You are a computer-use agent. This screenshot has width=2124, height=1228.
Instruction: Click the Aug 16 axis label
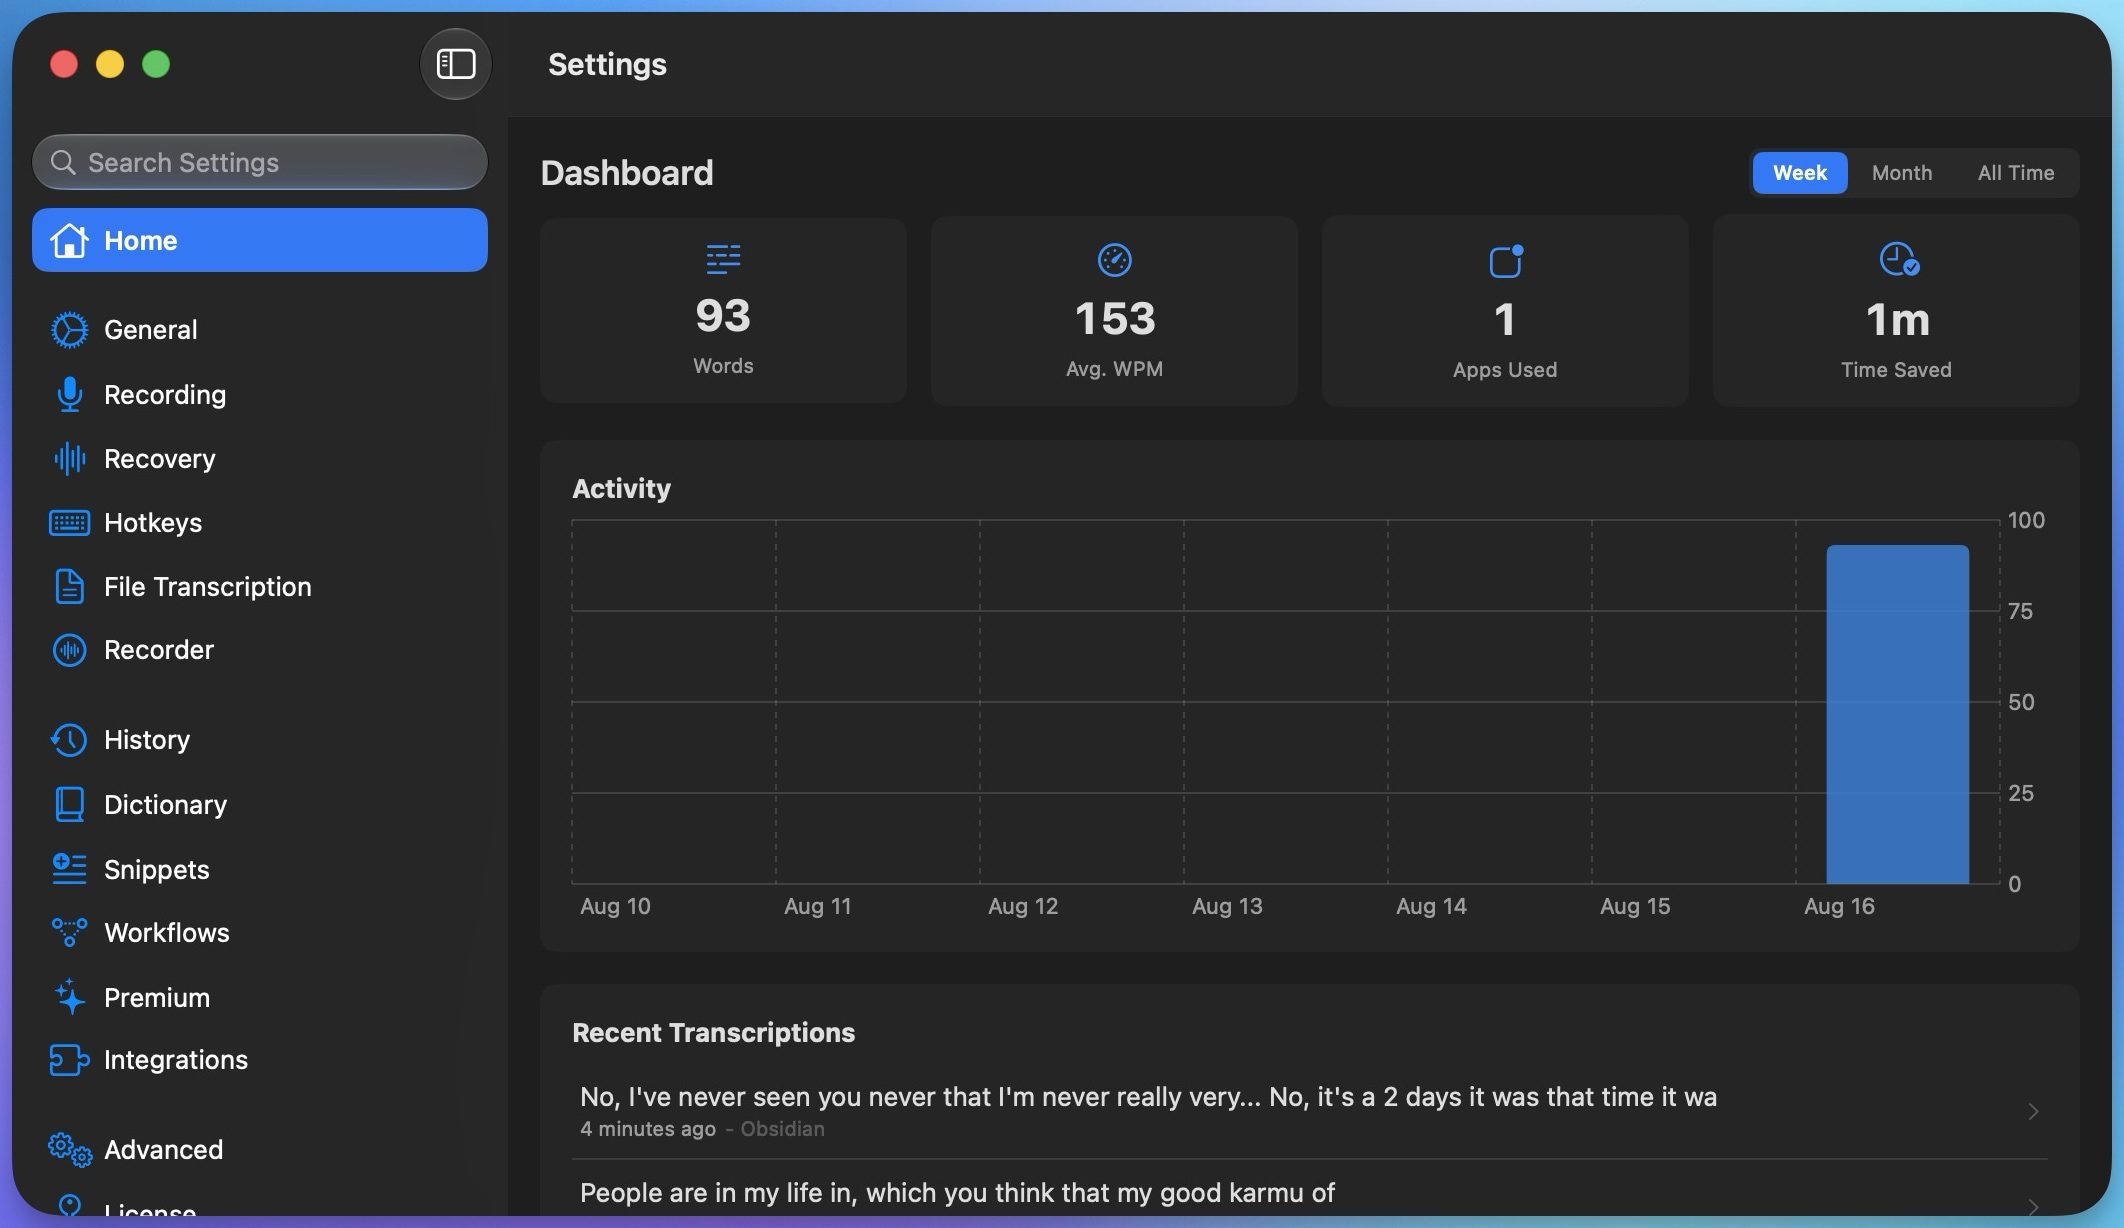[x=1839, y=906]
